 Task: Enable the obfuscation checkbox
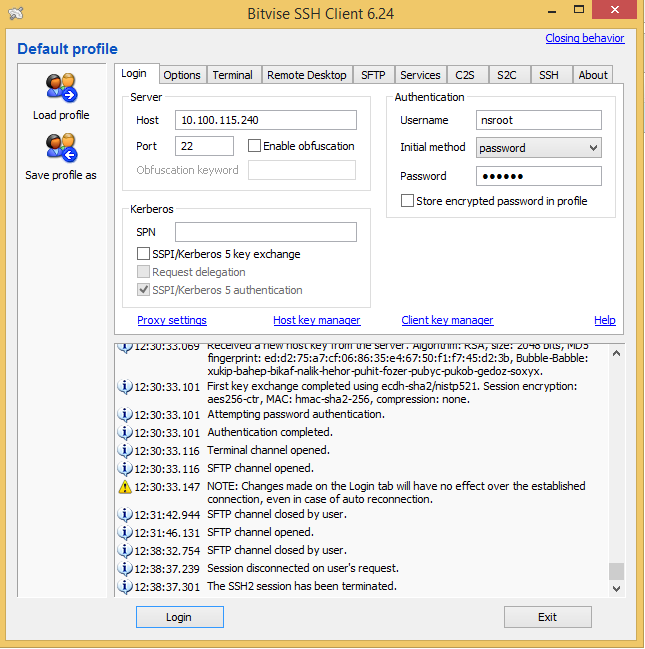(x=254, y=146)
